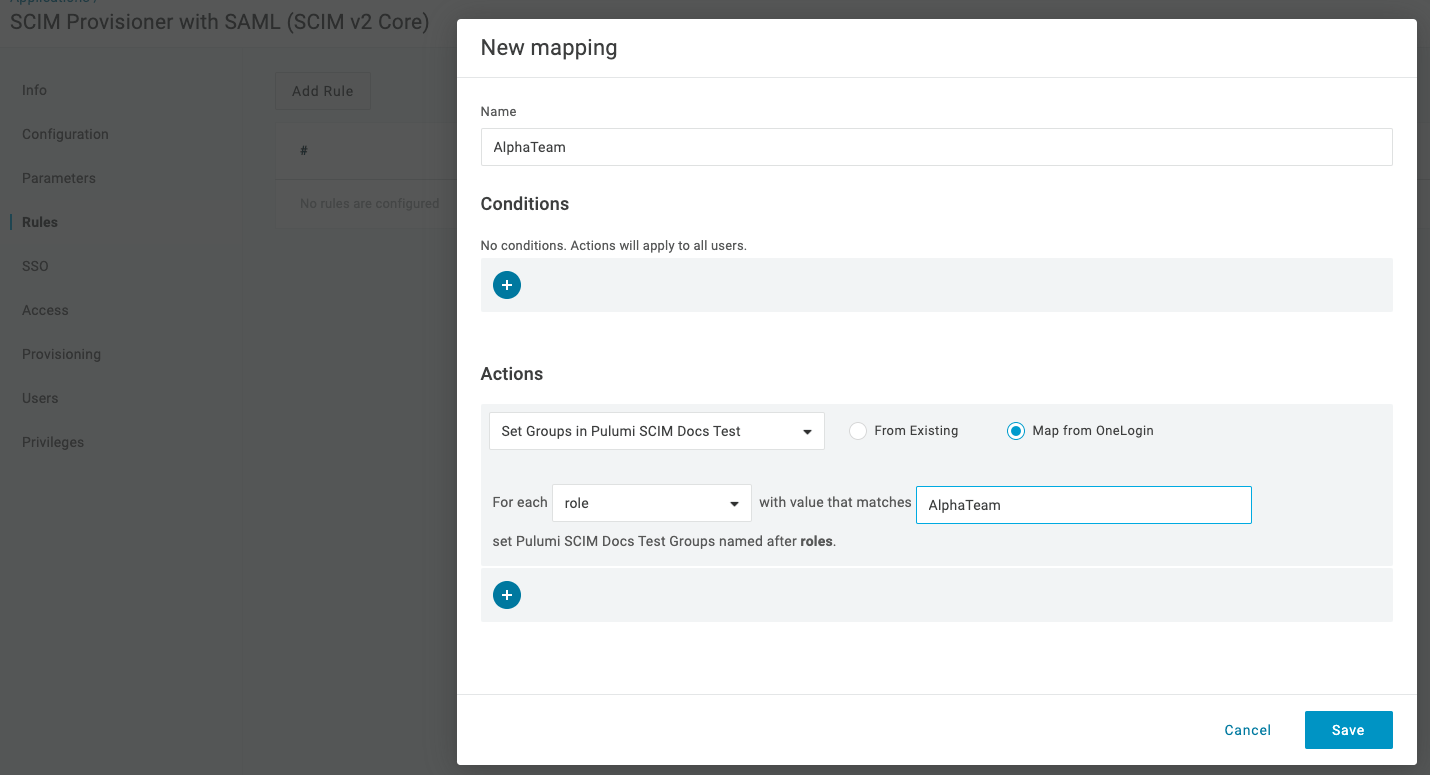Open the Info sidebar item
Image resolution: width=1430 pixels, height=775 pixels.
click(35, 90)
